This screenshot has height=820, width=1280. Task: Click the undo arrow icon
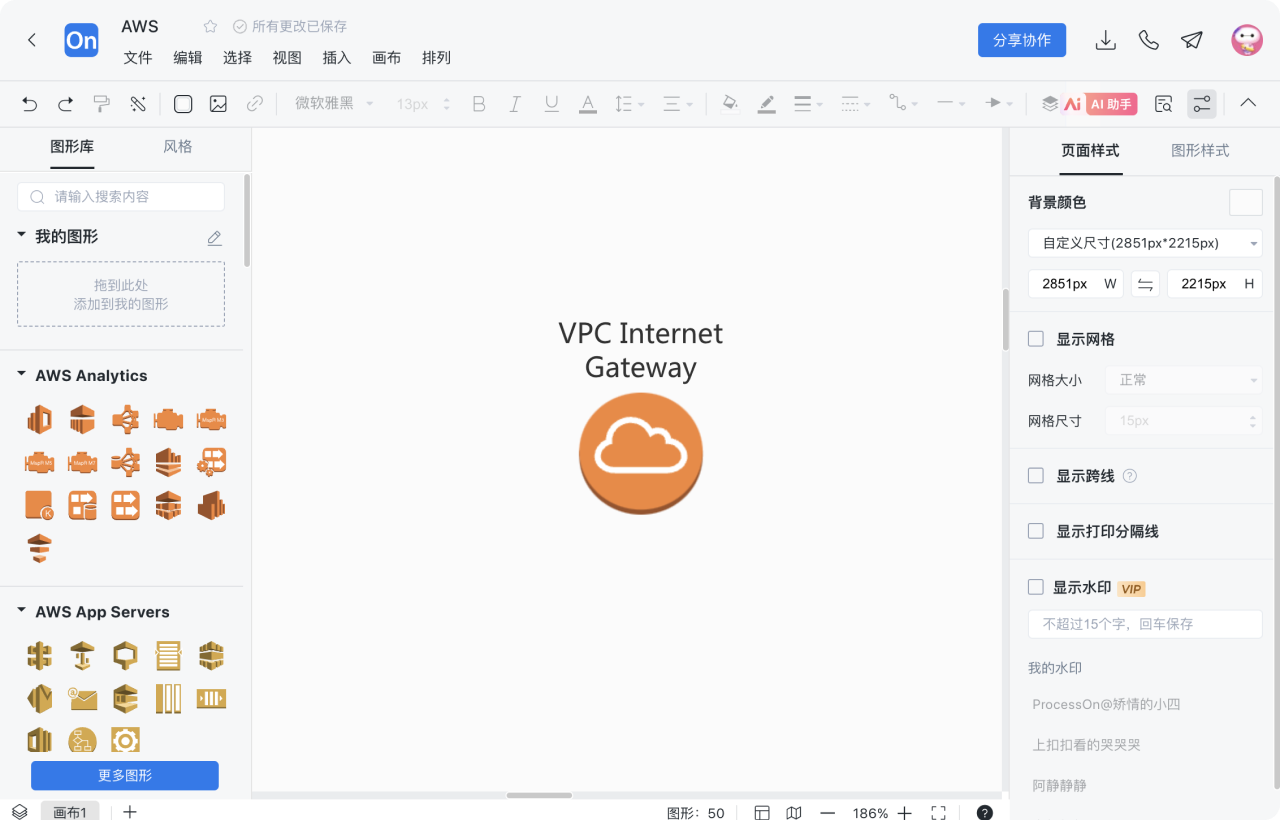click(30, 104)
